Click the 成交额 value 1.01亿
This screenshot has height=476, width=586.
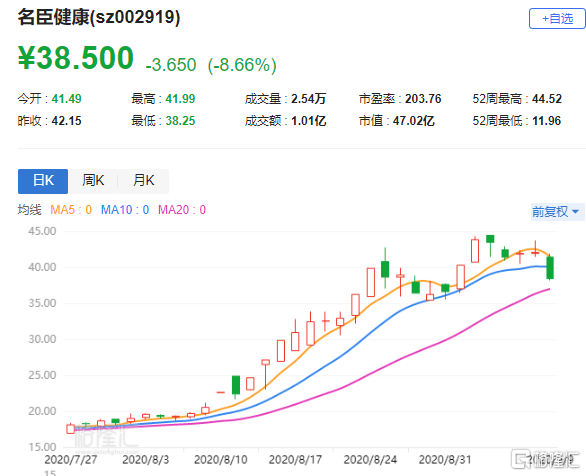coord(308,121)
